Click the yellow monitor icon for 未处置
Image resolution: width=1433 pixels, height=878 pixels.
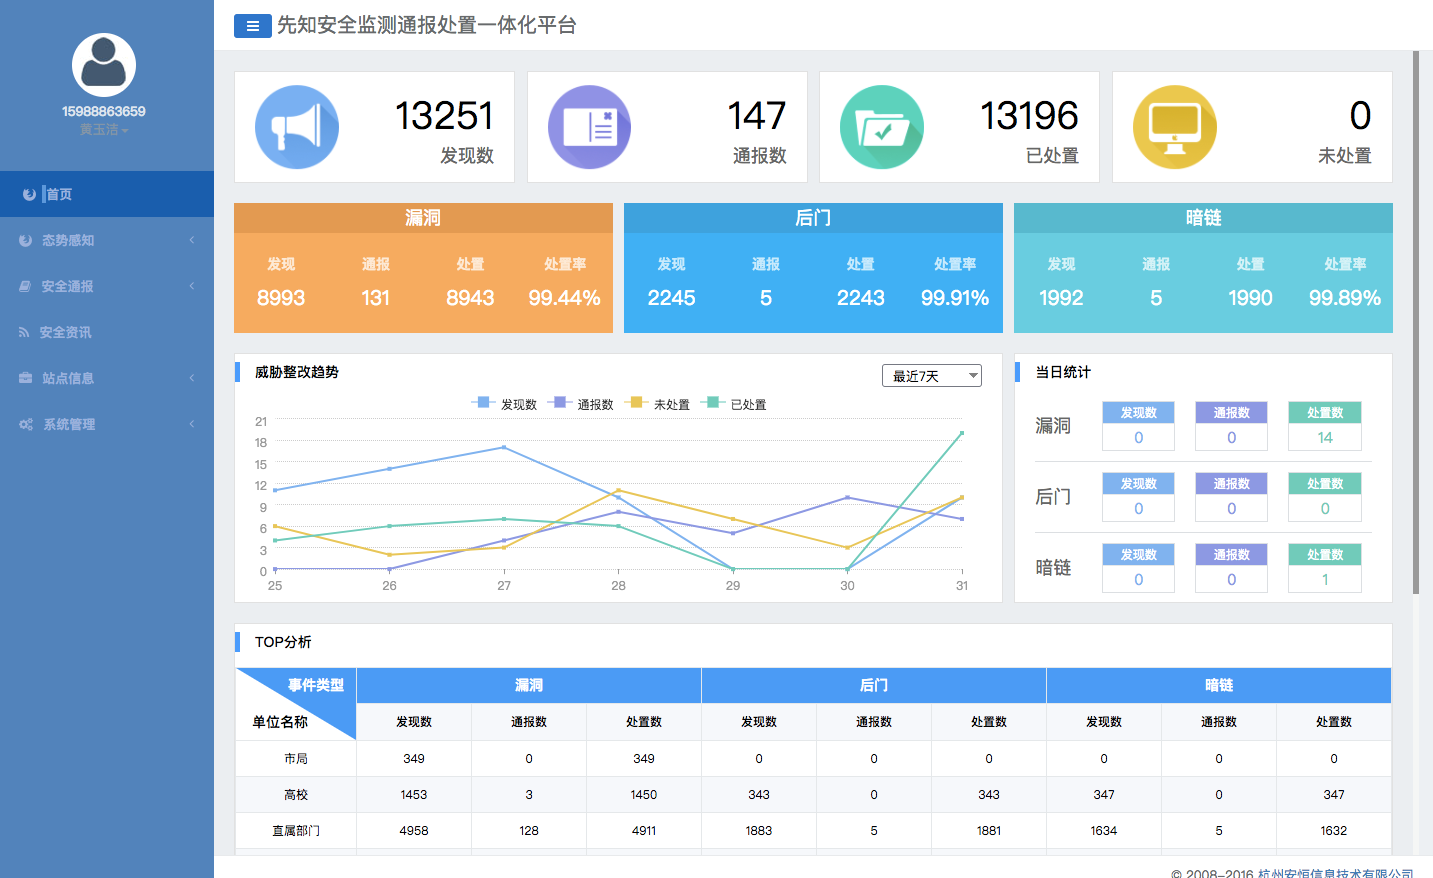1174,127
